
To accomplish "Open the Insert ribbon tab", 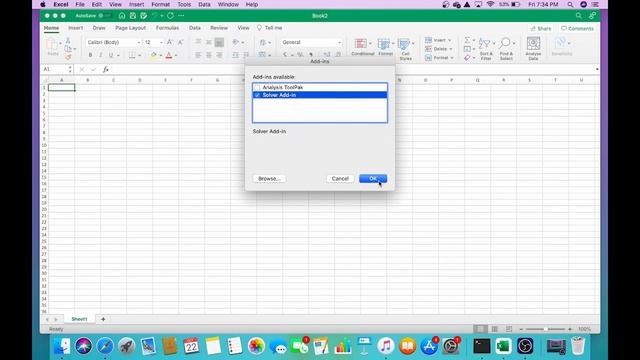I will 76,28.
